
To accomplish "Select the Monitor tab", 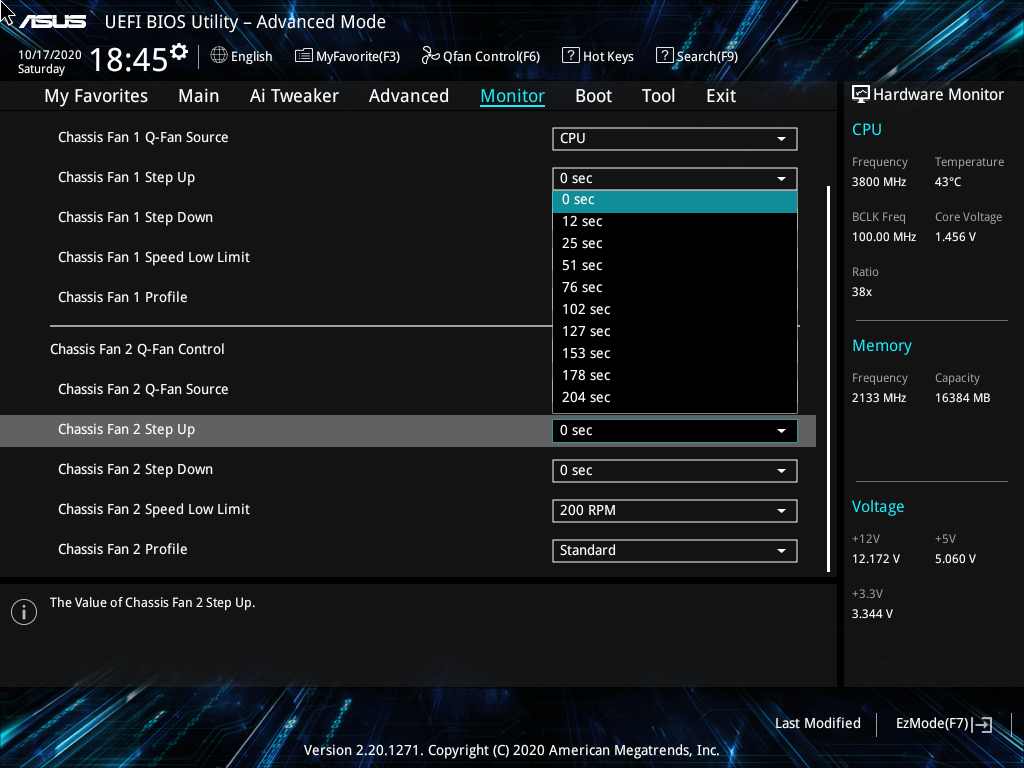I will click(x=513, y=96).
